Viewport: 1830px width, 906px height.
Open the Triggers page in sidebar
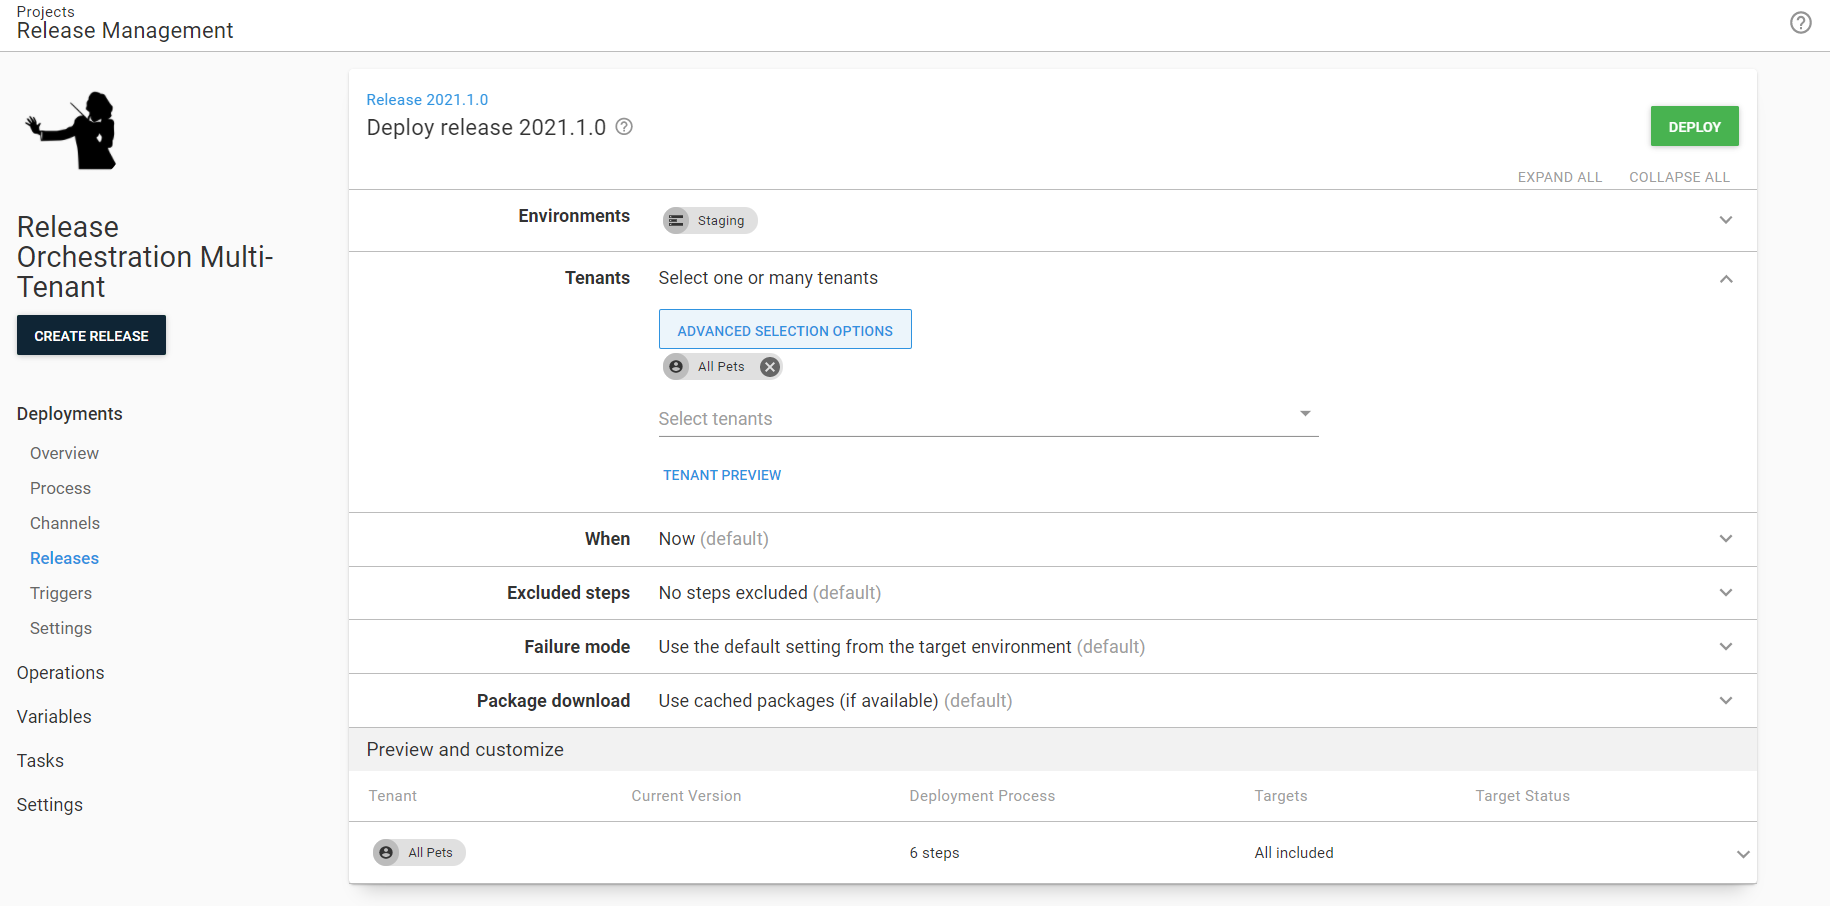coord(61,593)
